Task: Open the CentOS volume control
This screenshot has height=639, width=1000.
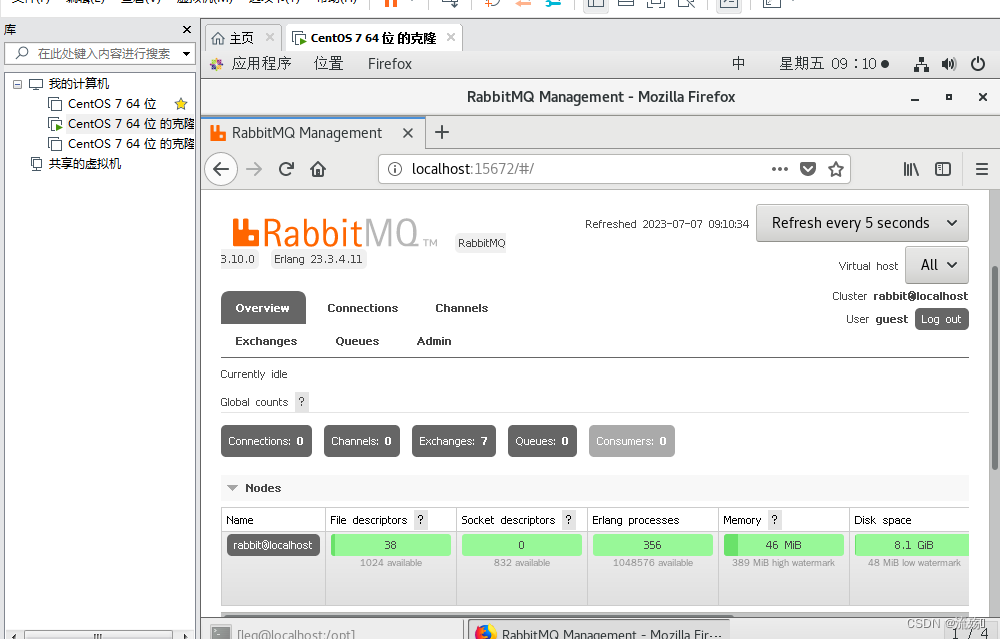Action: (x=949, y=64)
